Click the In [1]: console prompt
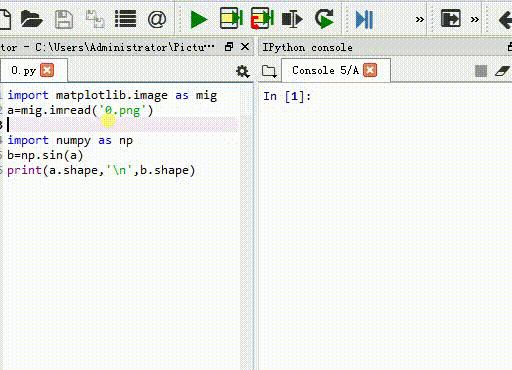 287,96
